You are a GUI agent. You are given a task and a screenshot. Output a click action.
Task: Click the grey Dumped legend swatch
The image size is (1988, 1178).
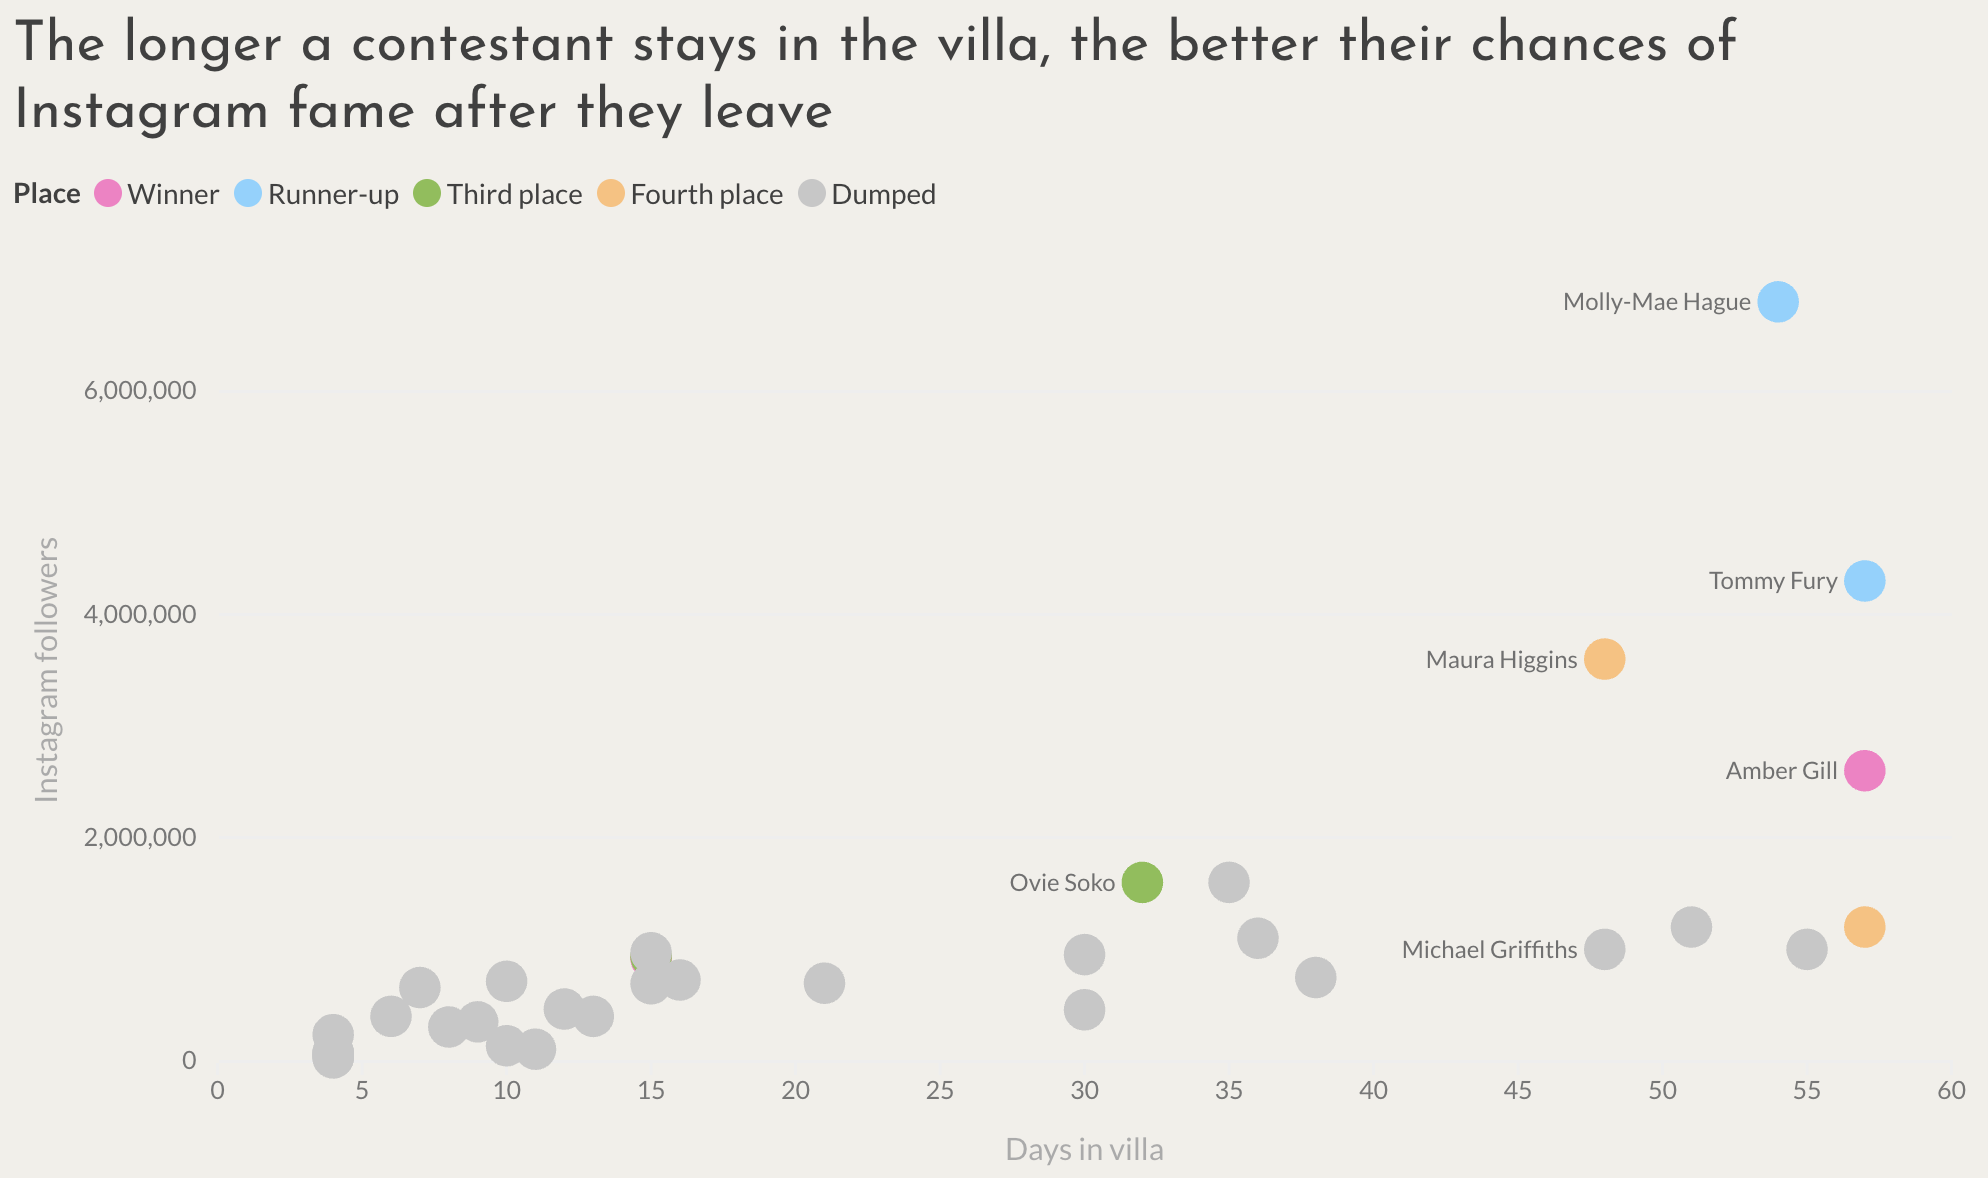[x=812, y=194]
